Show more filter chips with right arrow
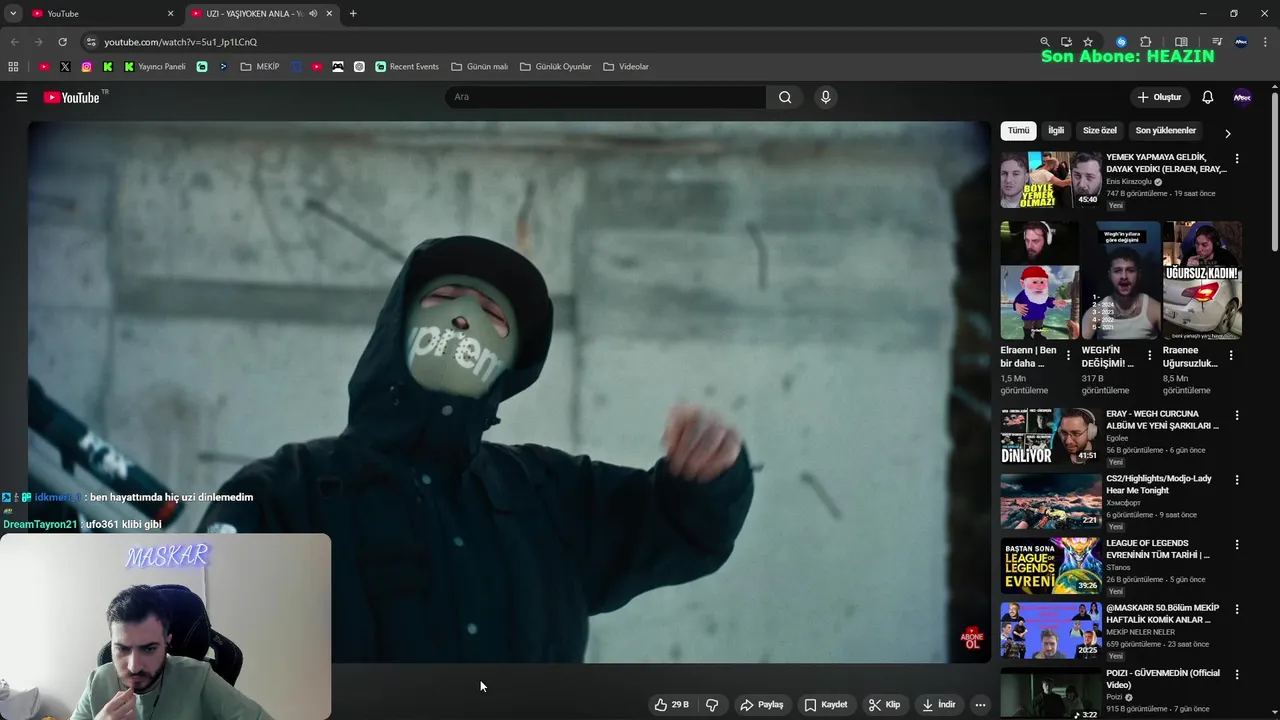 click(1228, 133)
